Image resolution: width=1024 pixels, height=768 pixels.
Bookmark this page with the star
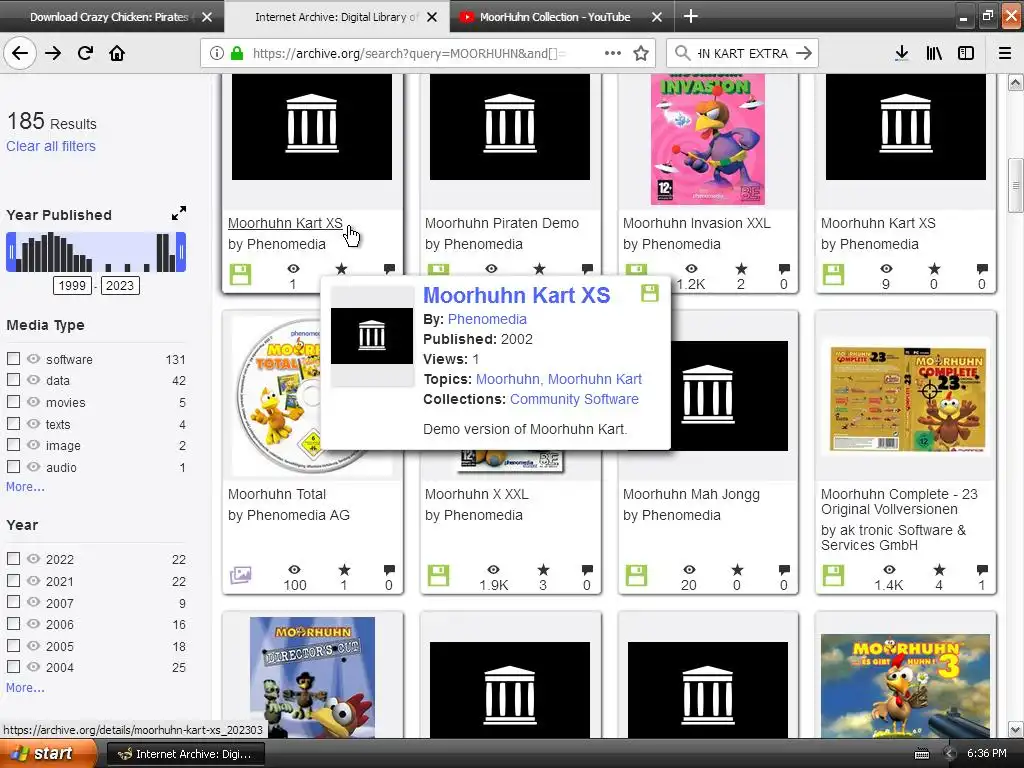tap(641, 53)
